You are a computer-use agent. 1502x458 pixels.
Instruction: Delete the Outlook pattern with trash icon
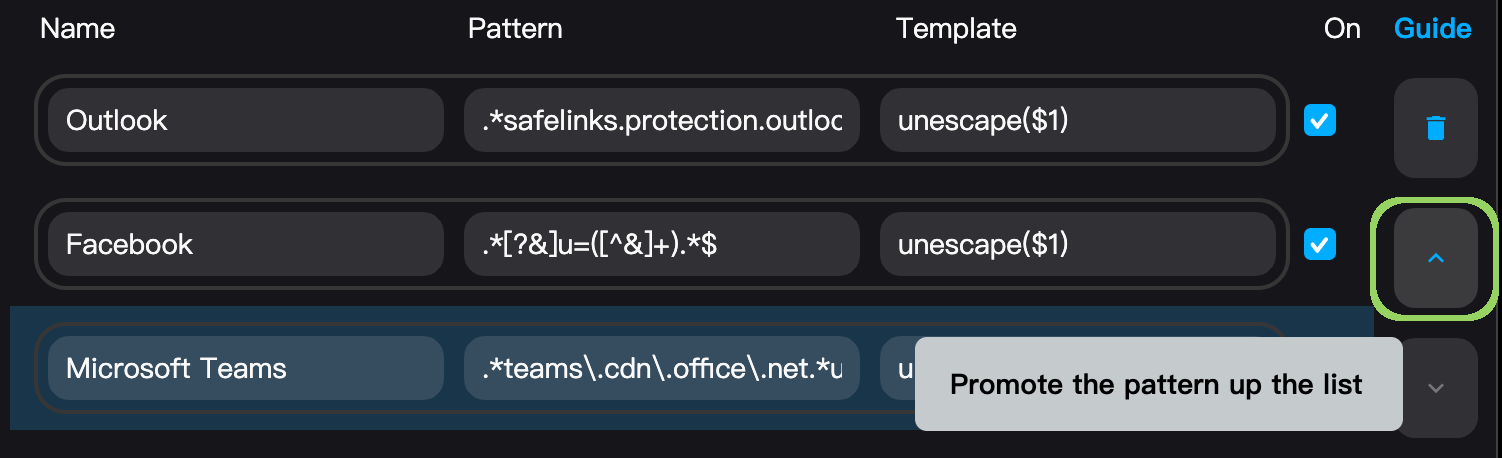pos(1435,128)
